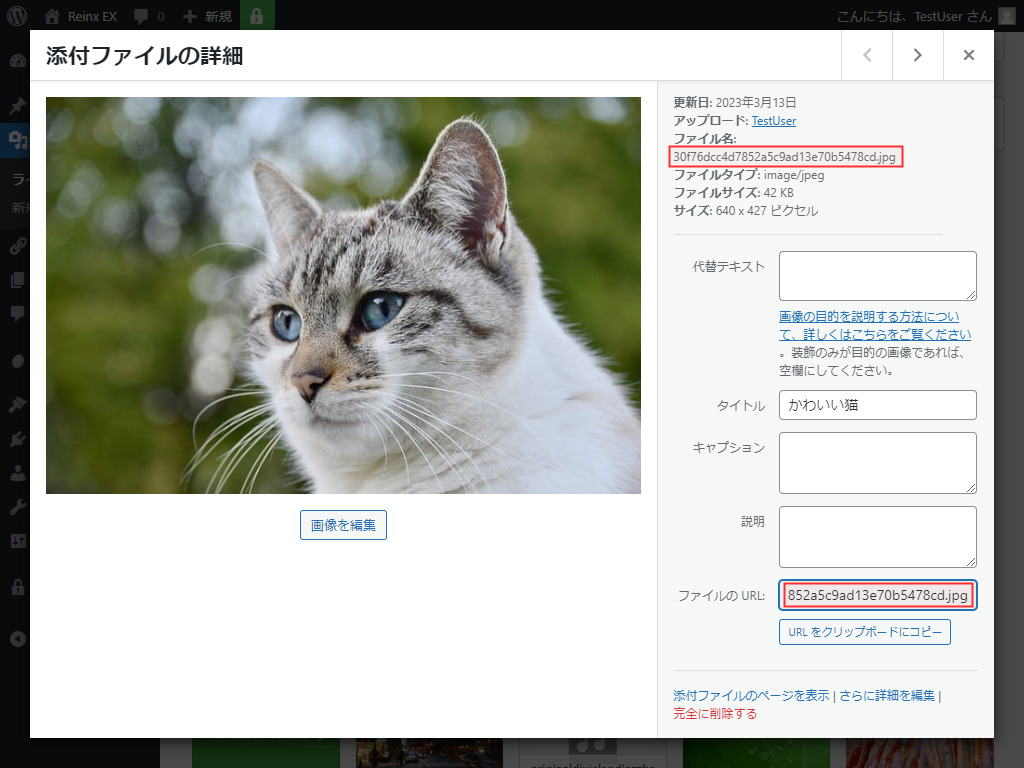Focus the 代替テキスト text area
Viewport: 1024px width, 768px height.
tap(878, 276)
